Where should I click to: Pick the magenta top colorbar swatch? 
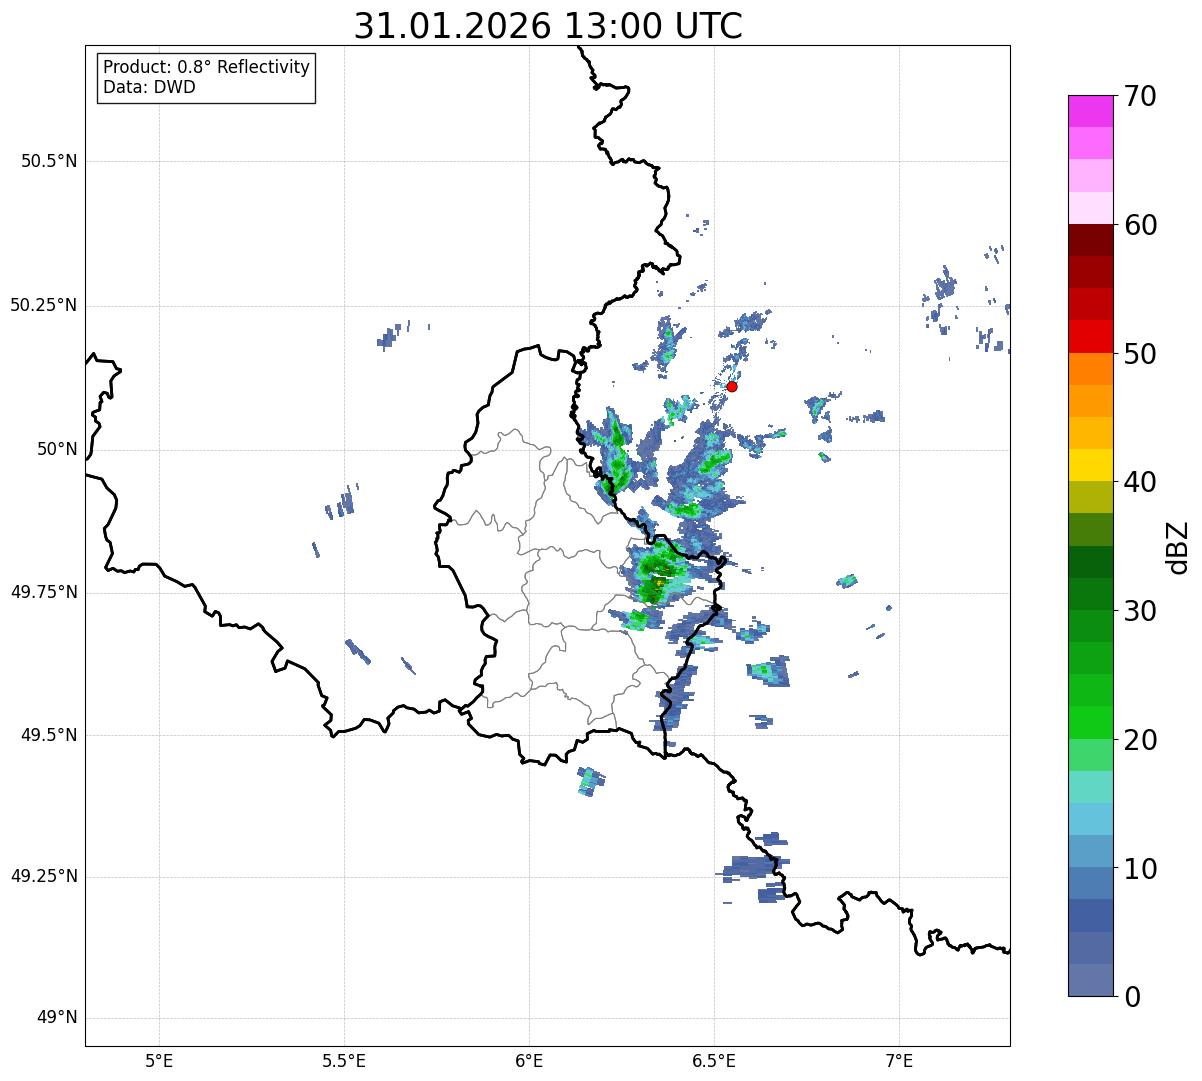[1090, 111]
